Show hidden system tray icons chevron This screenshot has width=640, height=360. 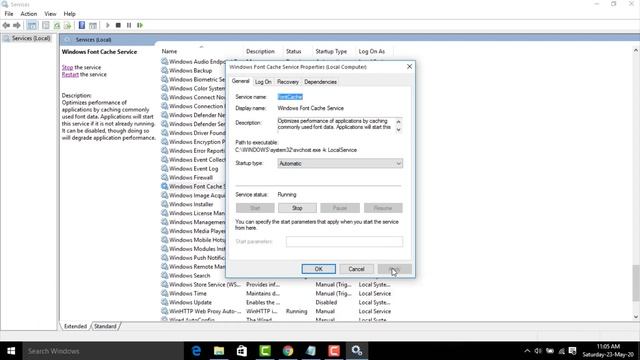click(x=527, y=351)
